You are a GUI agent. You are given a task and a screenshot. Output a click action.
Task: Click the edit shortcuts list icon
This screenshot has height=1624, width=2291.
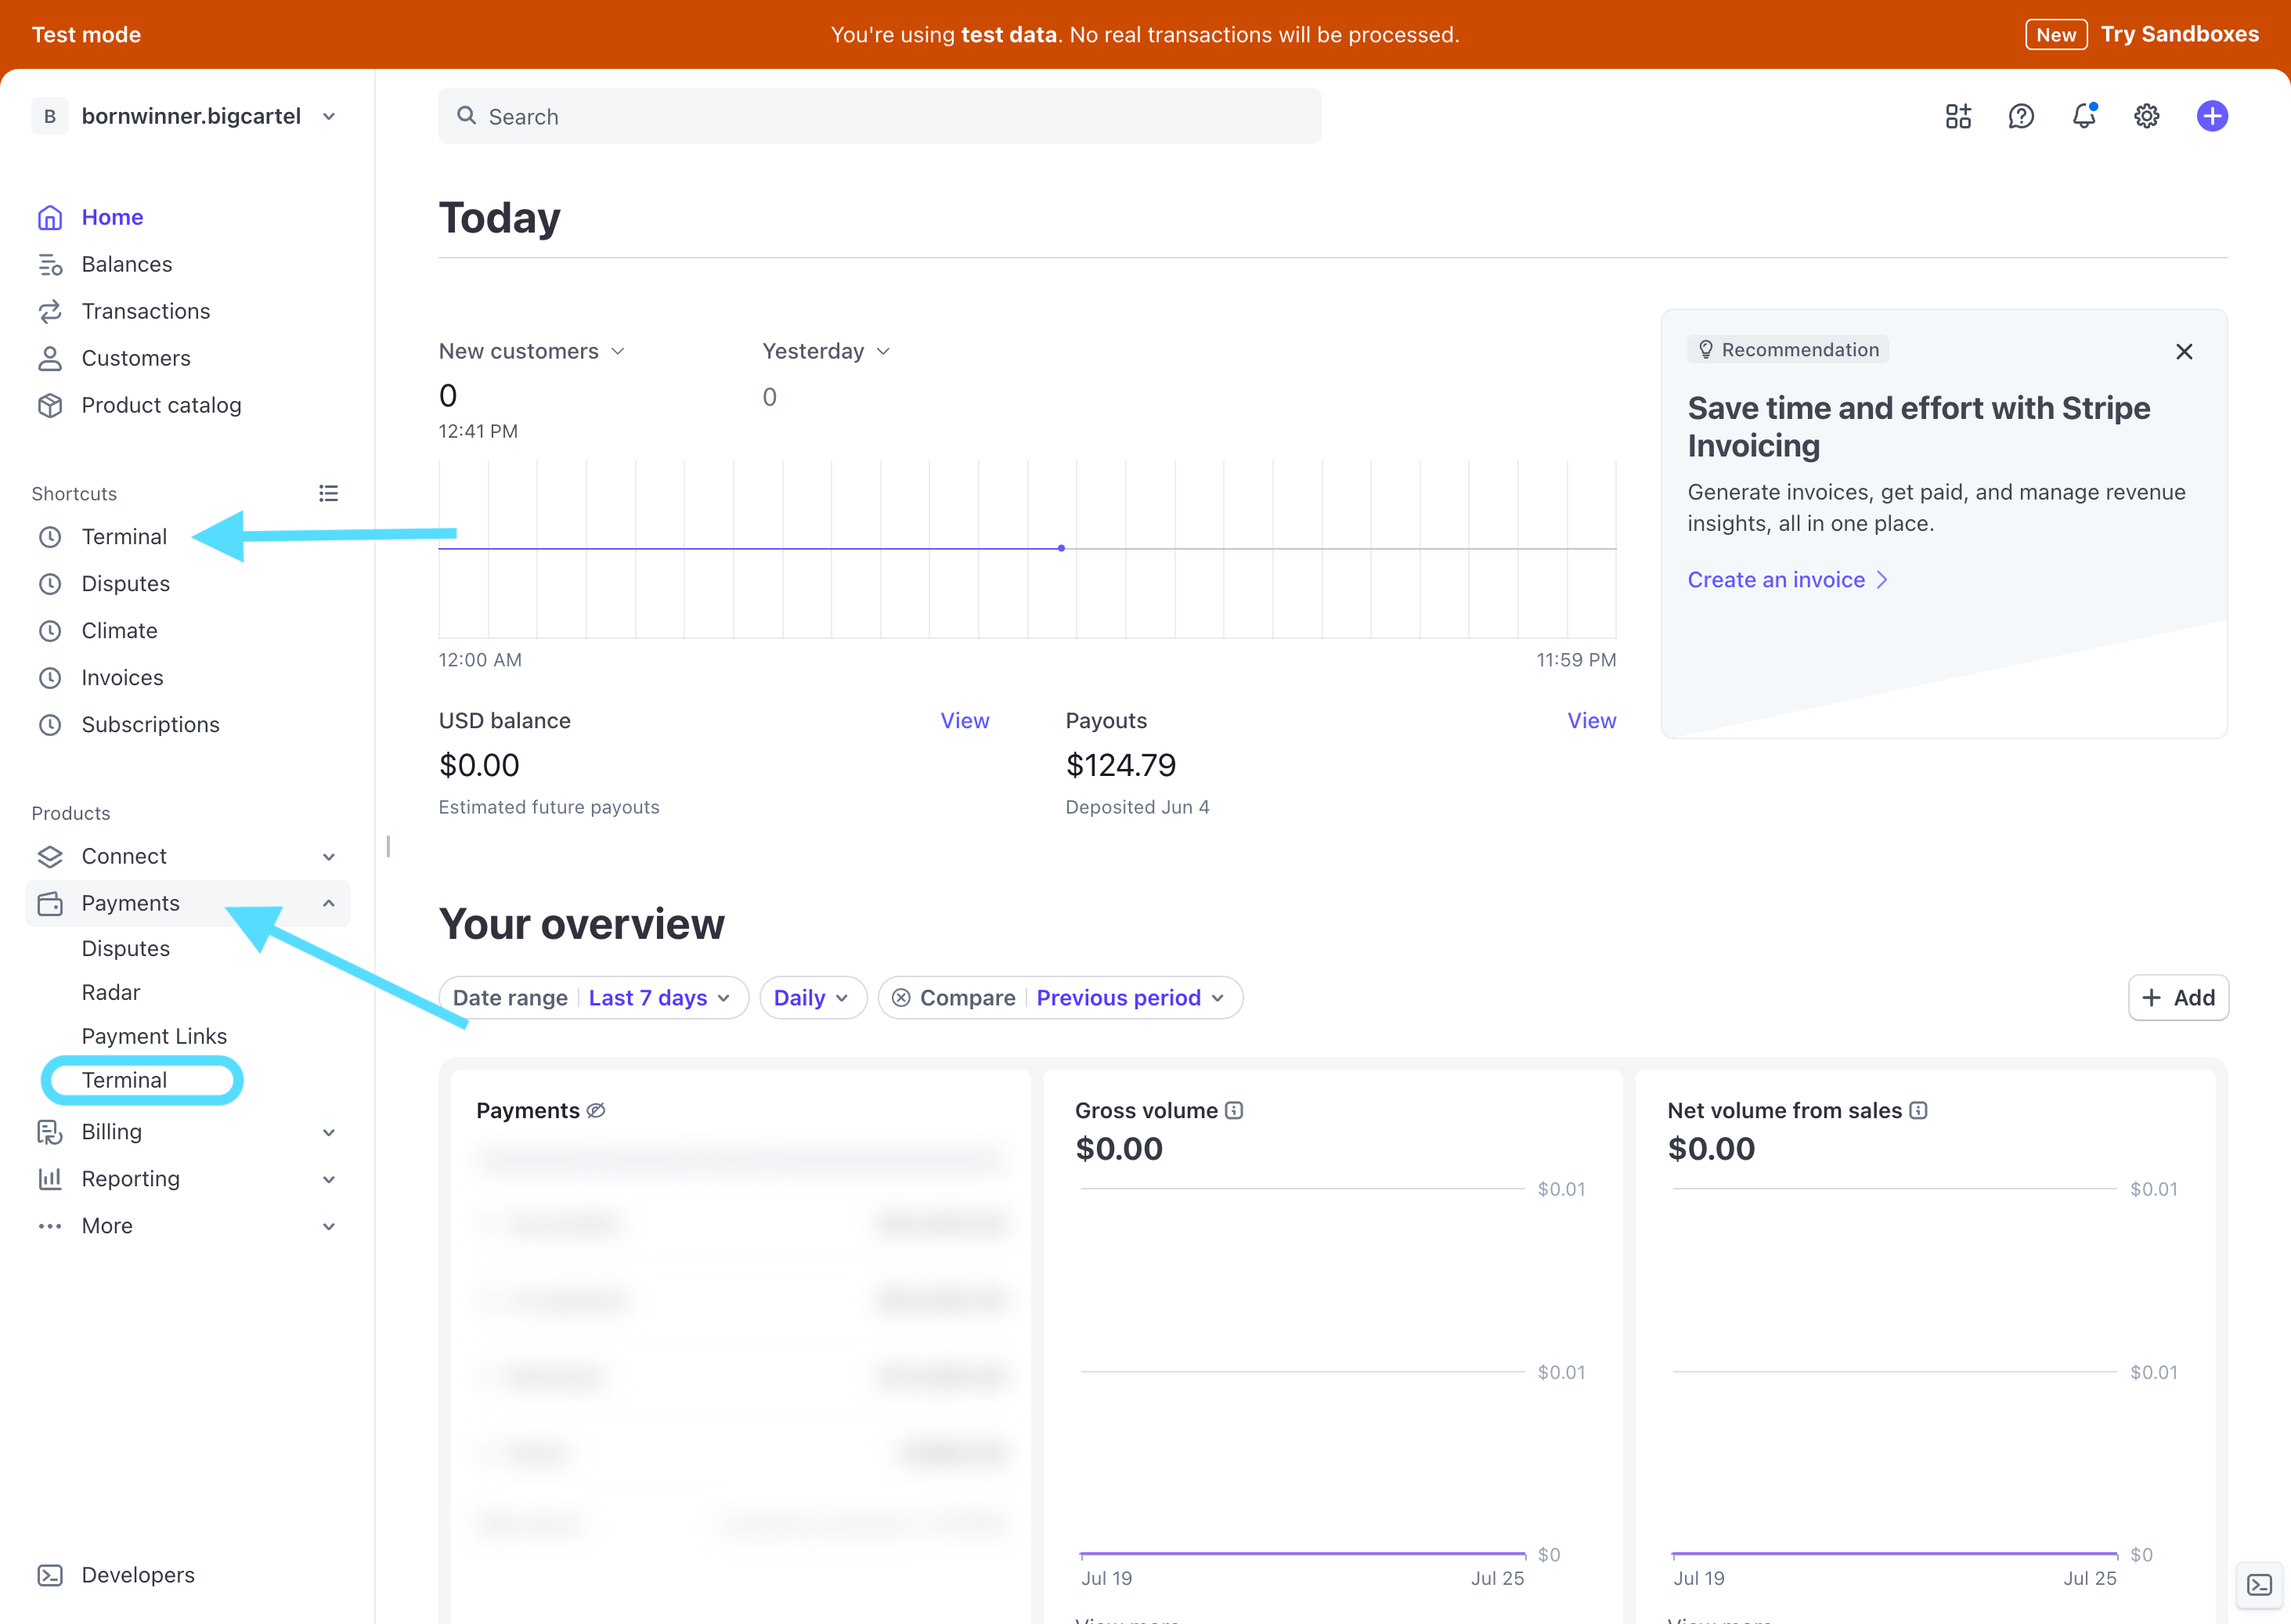[x=328, y=493]
